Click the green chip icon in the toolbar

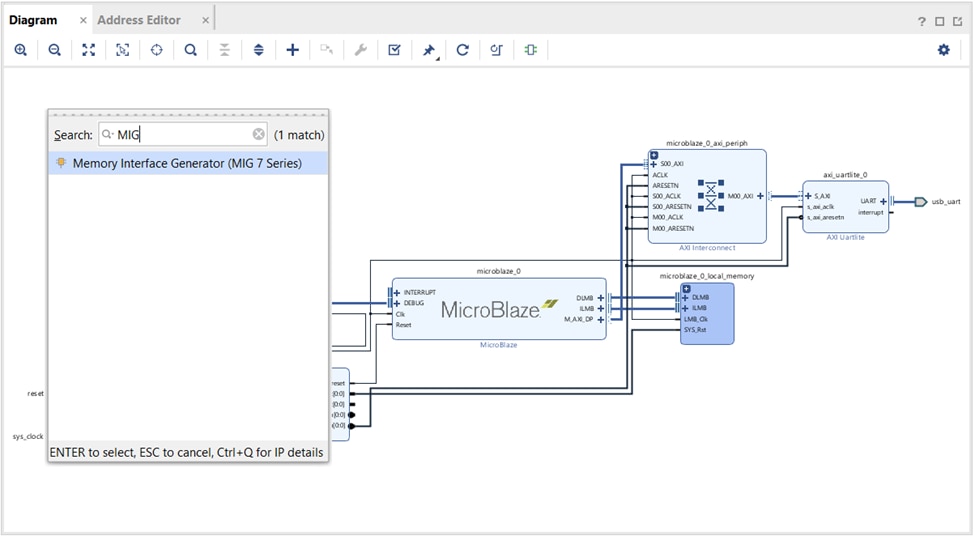point(530,50)
